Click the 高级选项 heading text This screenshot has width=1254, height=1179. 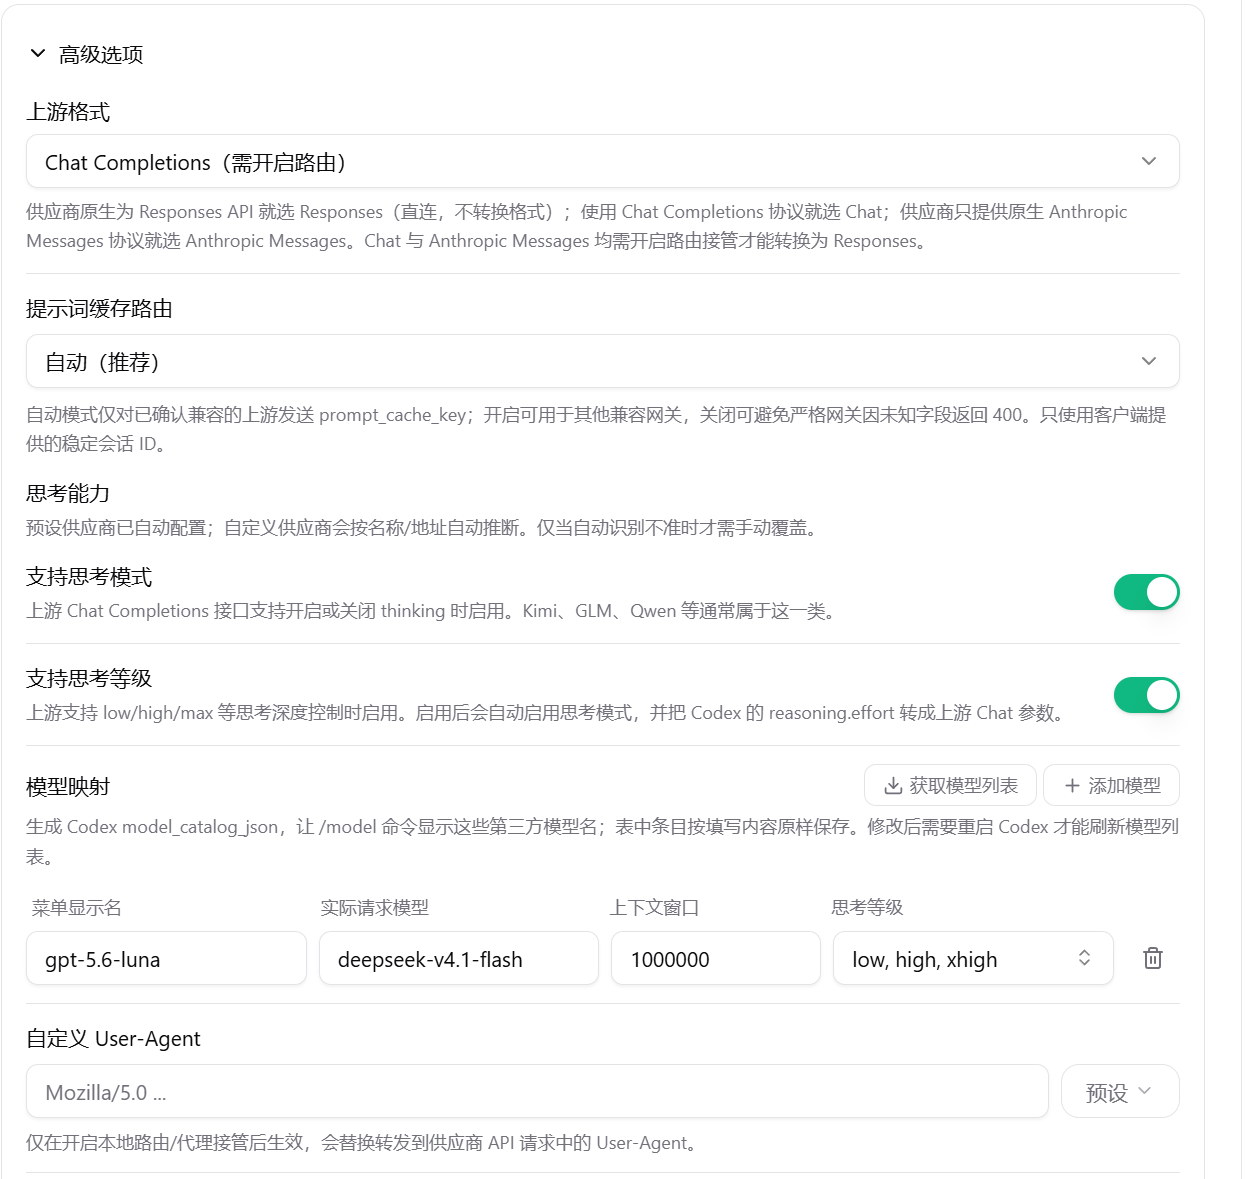101,54
